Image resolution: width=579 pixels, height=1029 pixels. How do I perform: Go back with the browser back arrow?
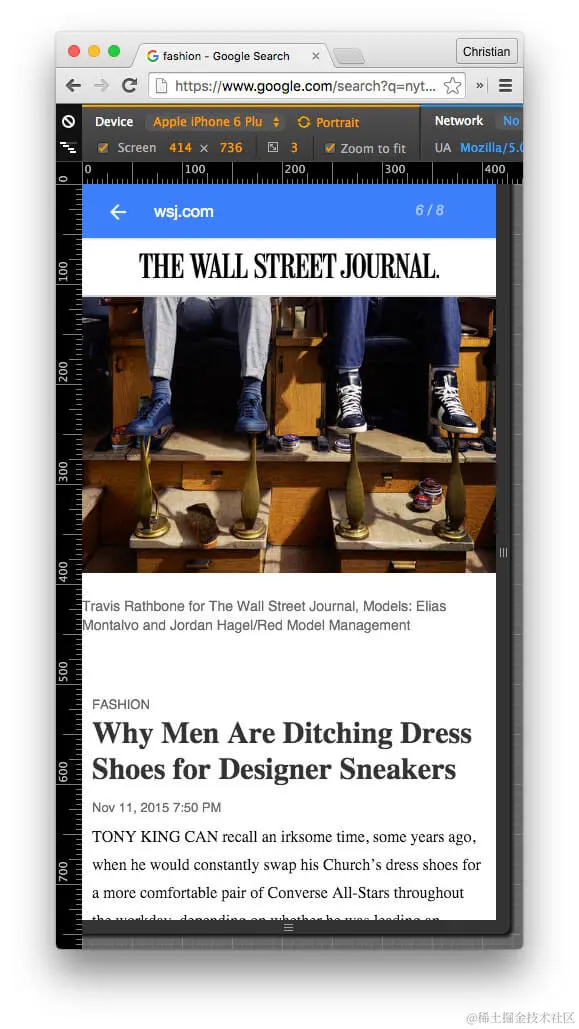74,85
